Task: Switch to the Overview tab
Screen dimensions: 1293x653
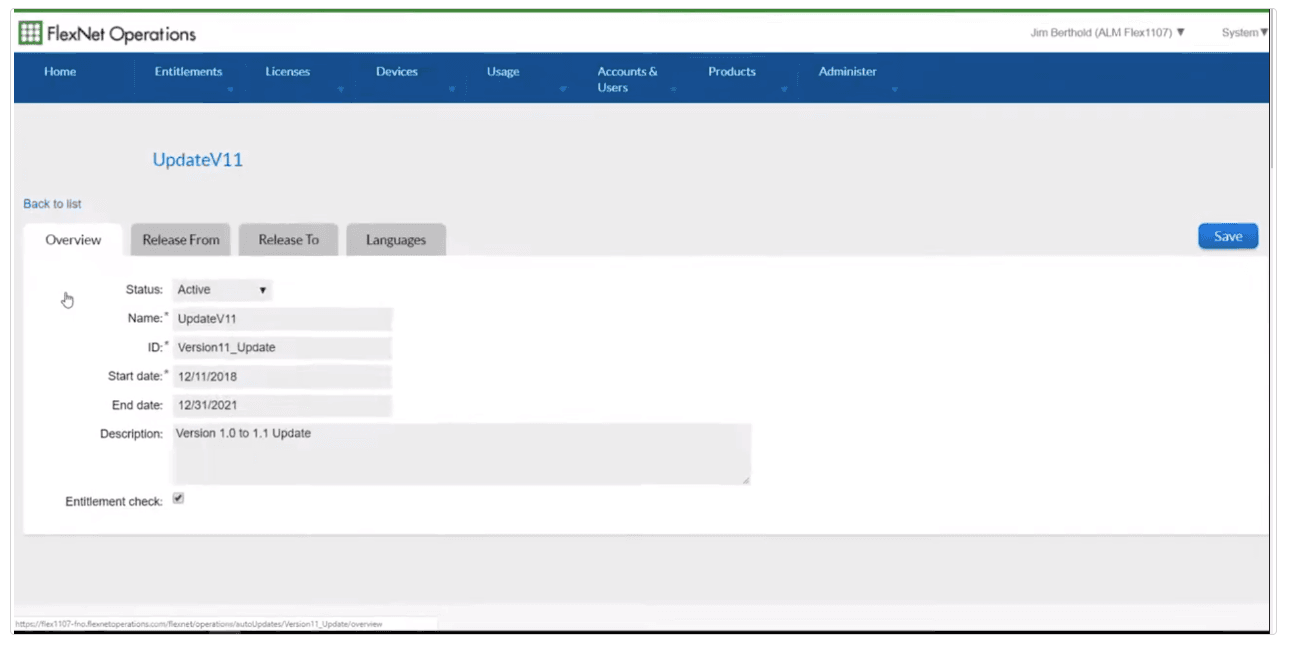Action: (73, 240)
